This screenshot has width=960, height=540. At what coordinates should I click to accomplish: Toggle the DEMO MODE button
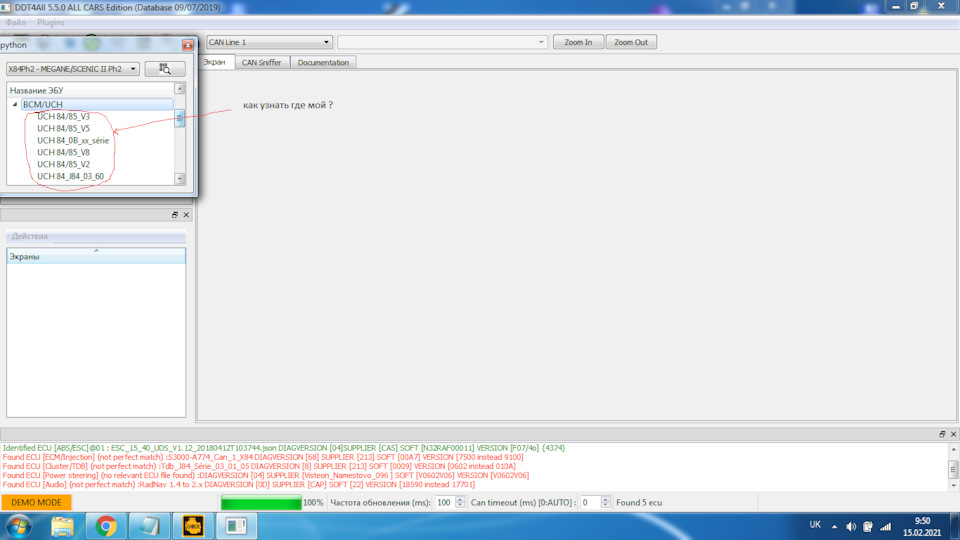point(36,502)
